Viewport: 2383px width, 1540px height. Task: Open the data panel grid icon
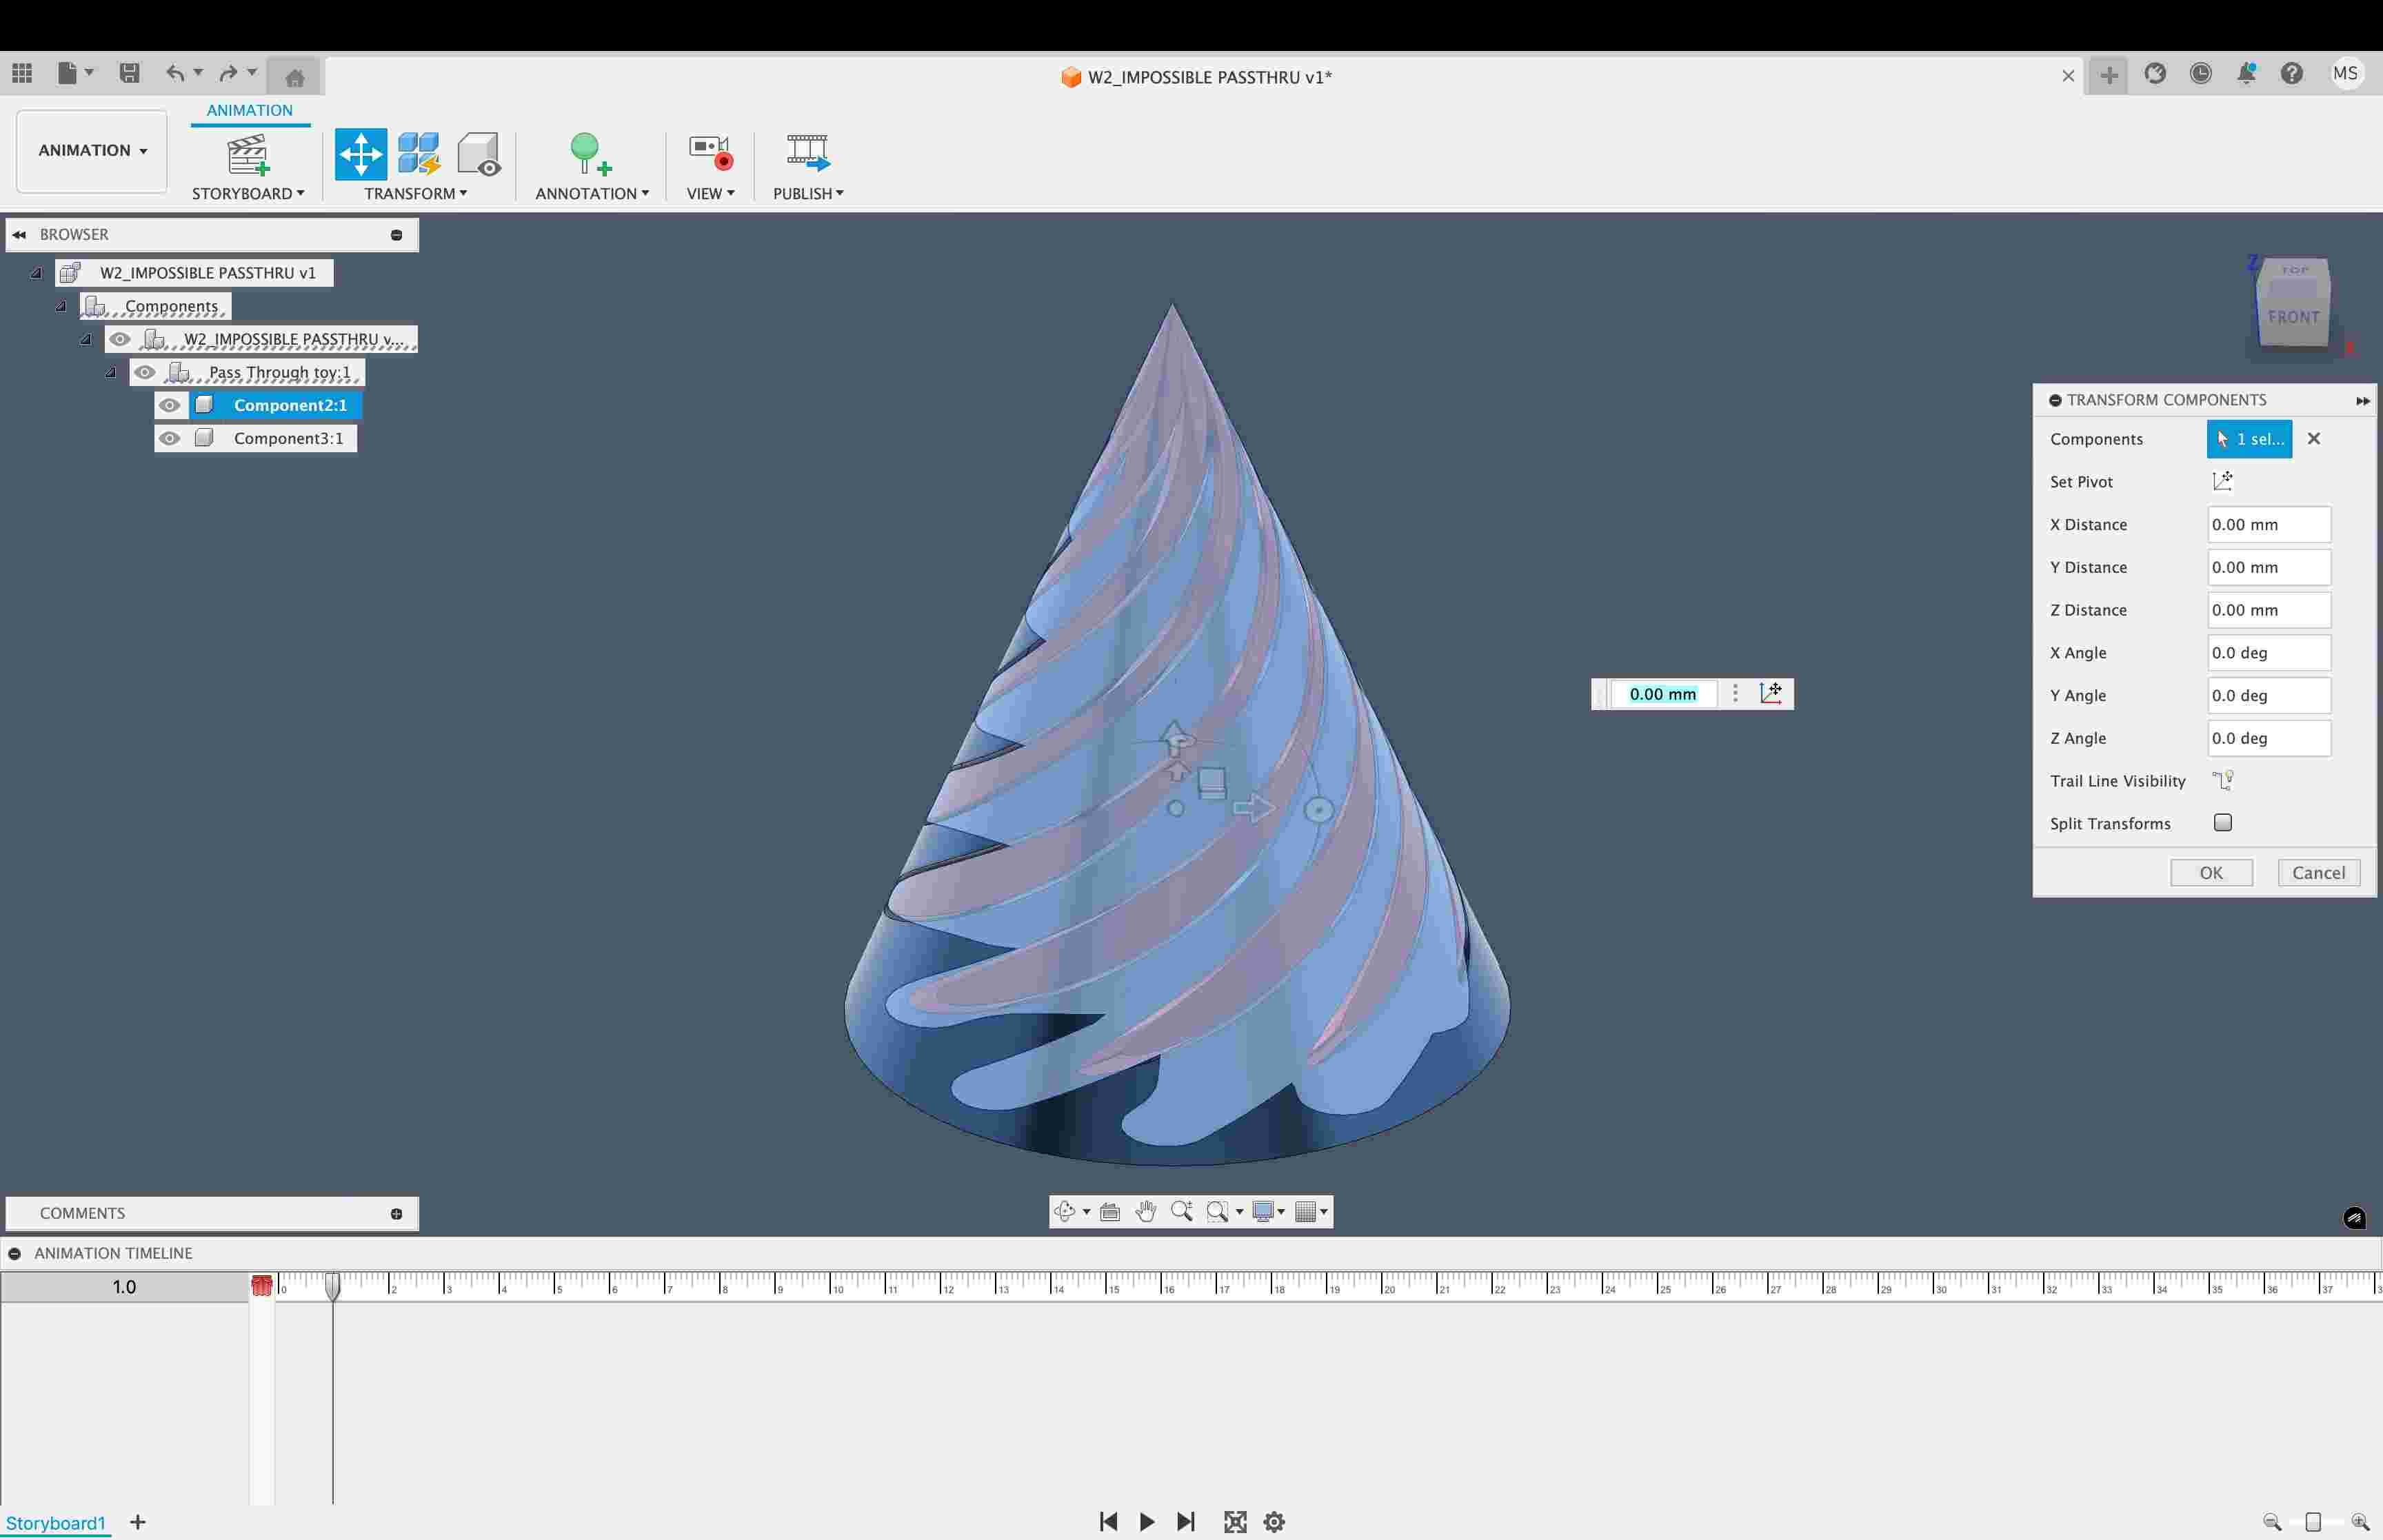coord(22,73)
